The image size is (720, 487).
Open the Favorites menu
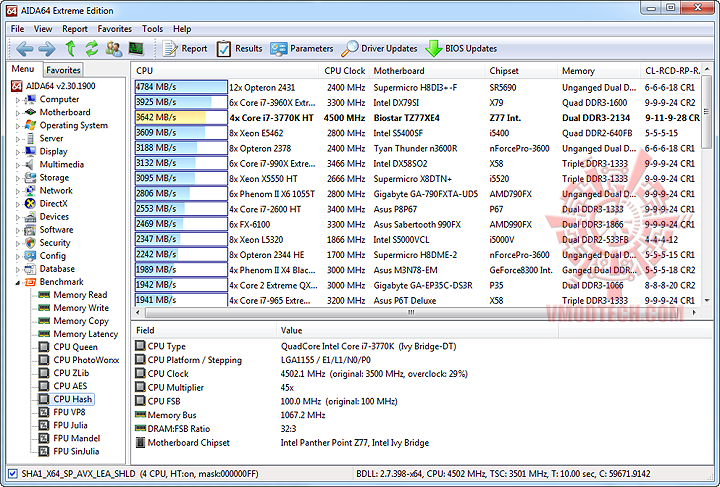click(115, 29)
